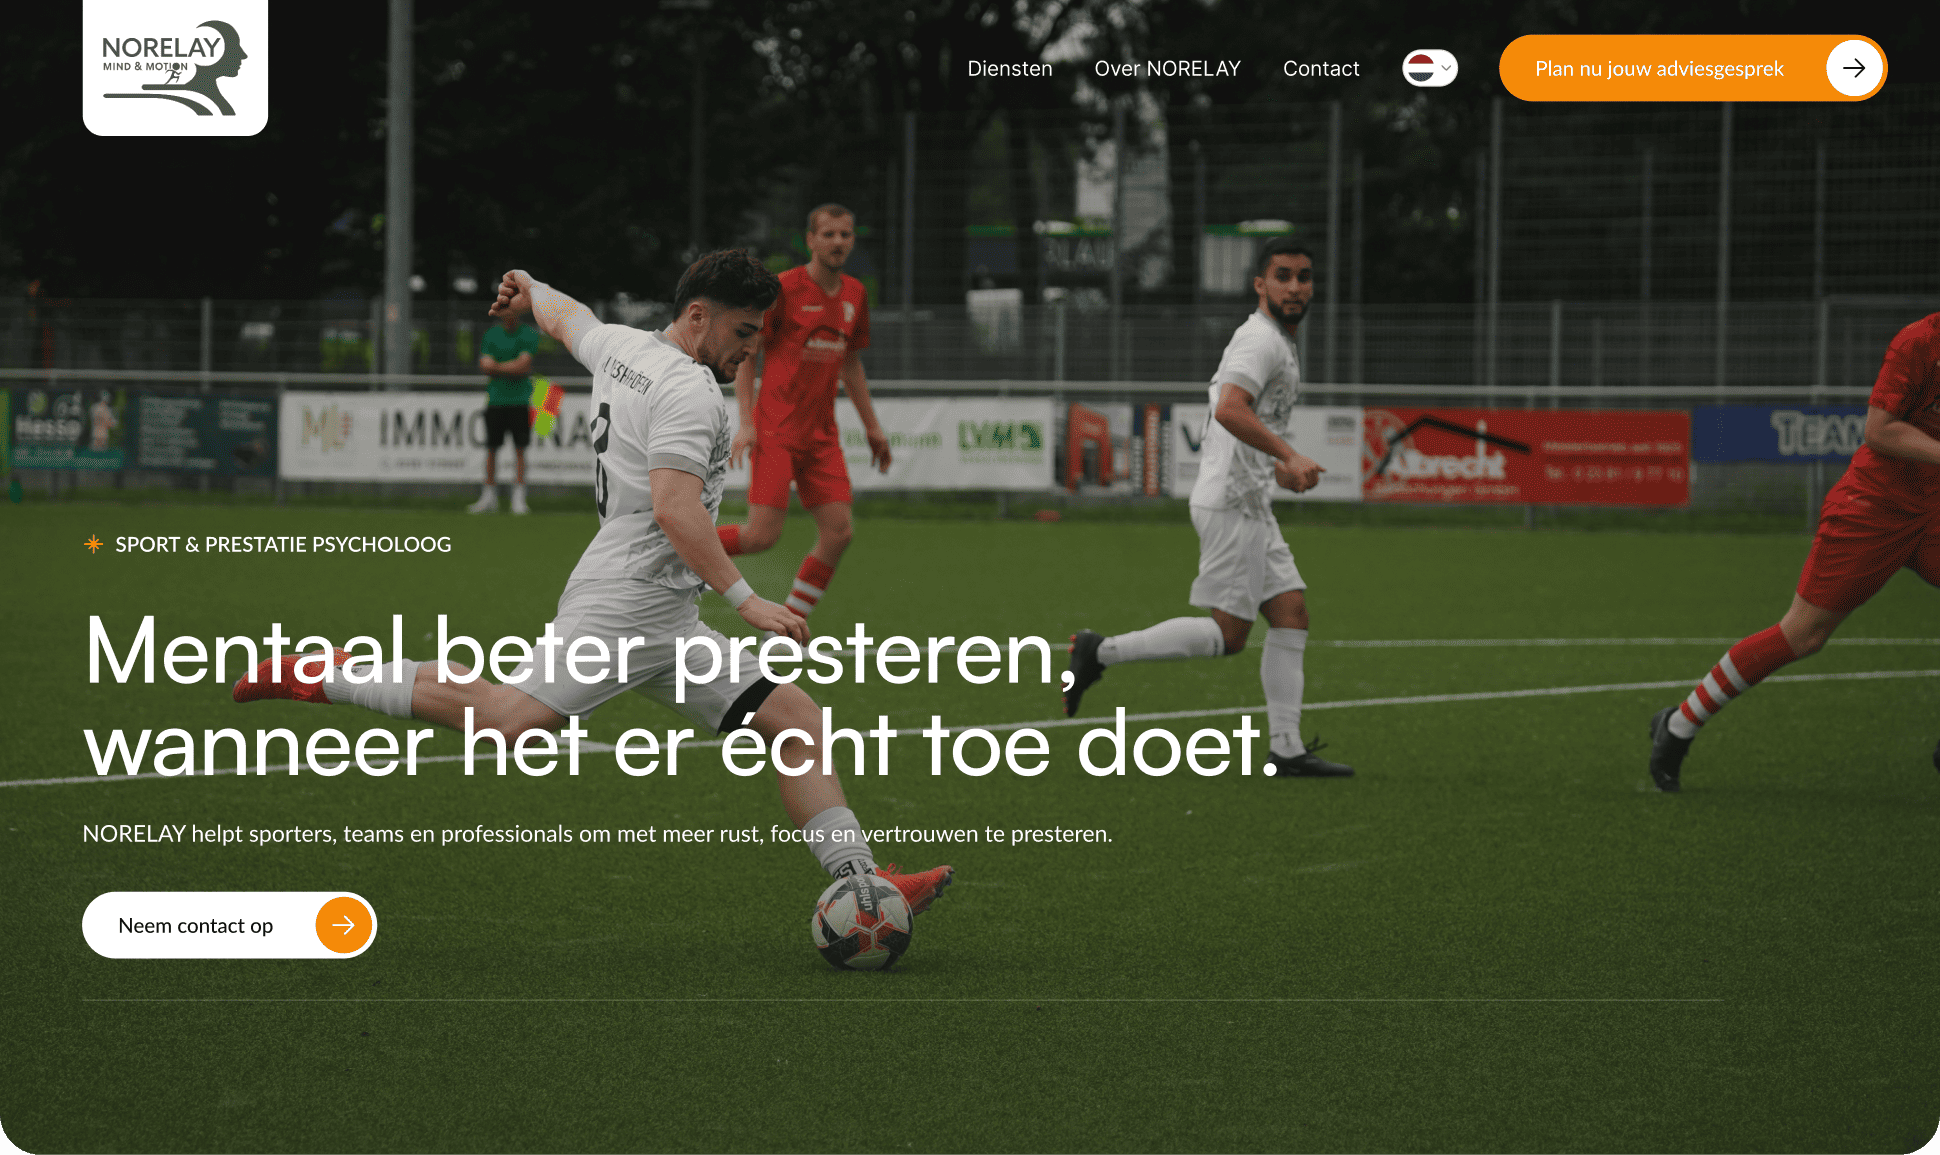1940x1155 pixels.
Task: Click the wanneer het er écht toe doet line
Action: point(682,746)
